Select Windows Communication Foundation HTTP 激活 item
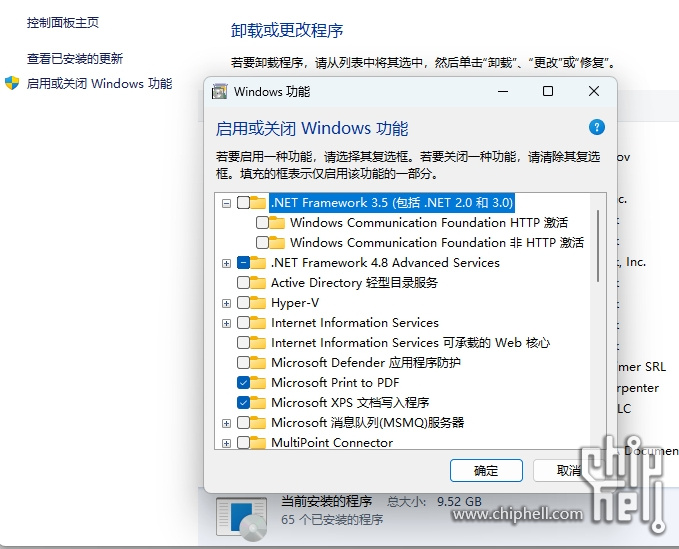 429,223
